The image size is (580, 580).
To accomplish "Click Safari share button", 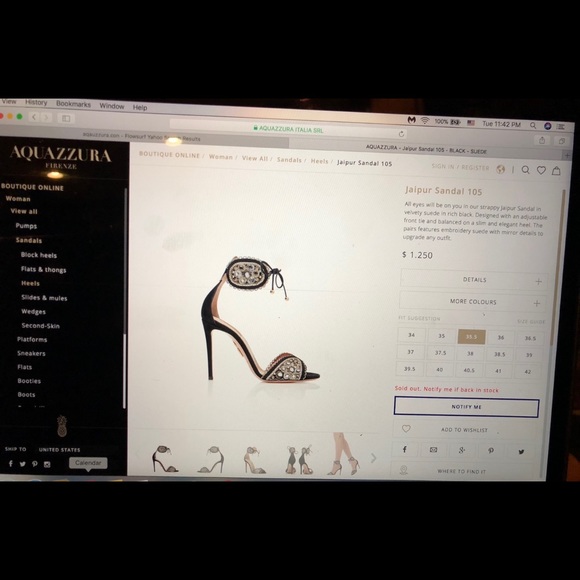I will 542,140.
